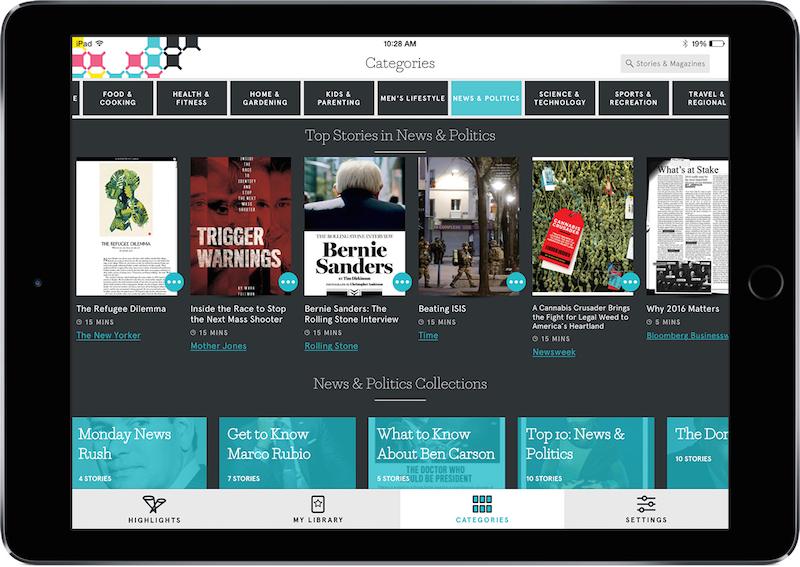Focus the Stories & Magazines search field
Screen dimensions: 800x567
pos(665,64)
